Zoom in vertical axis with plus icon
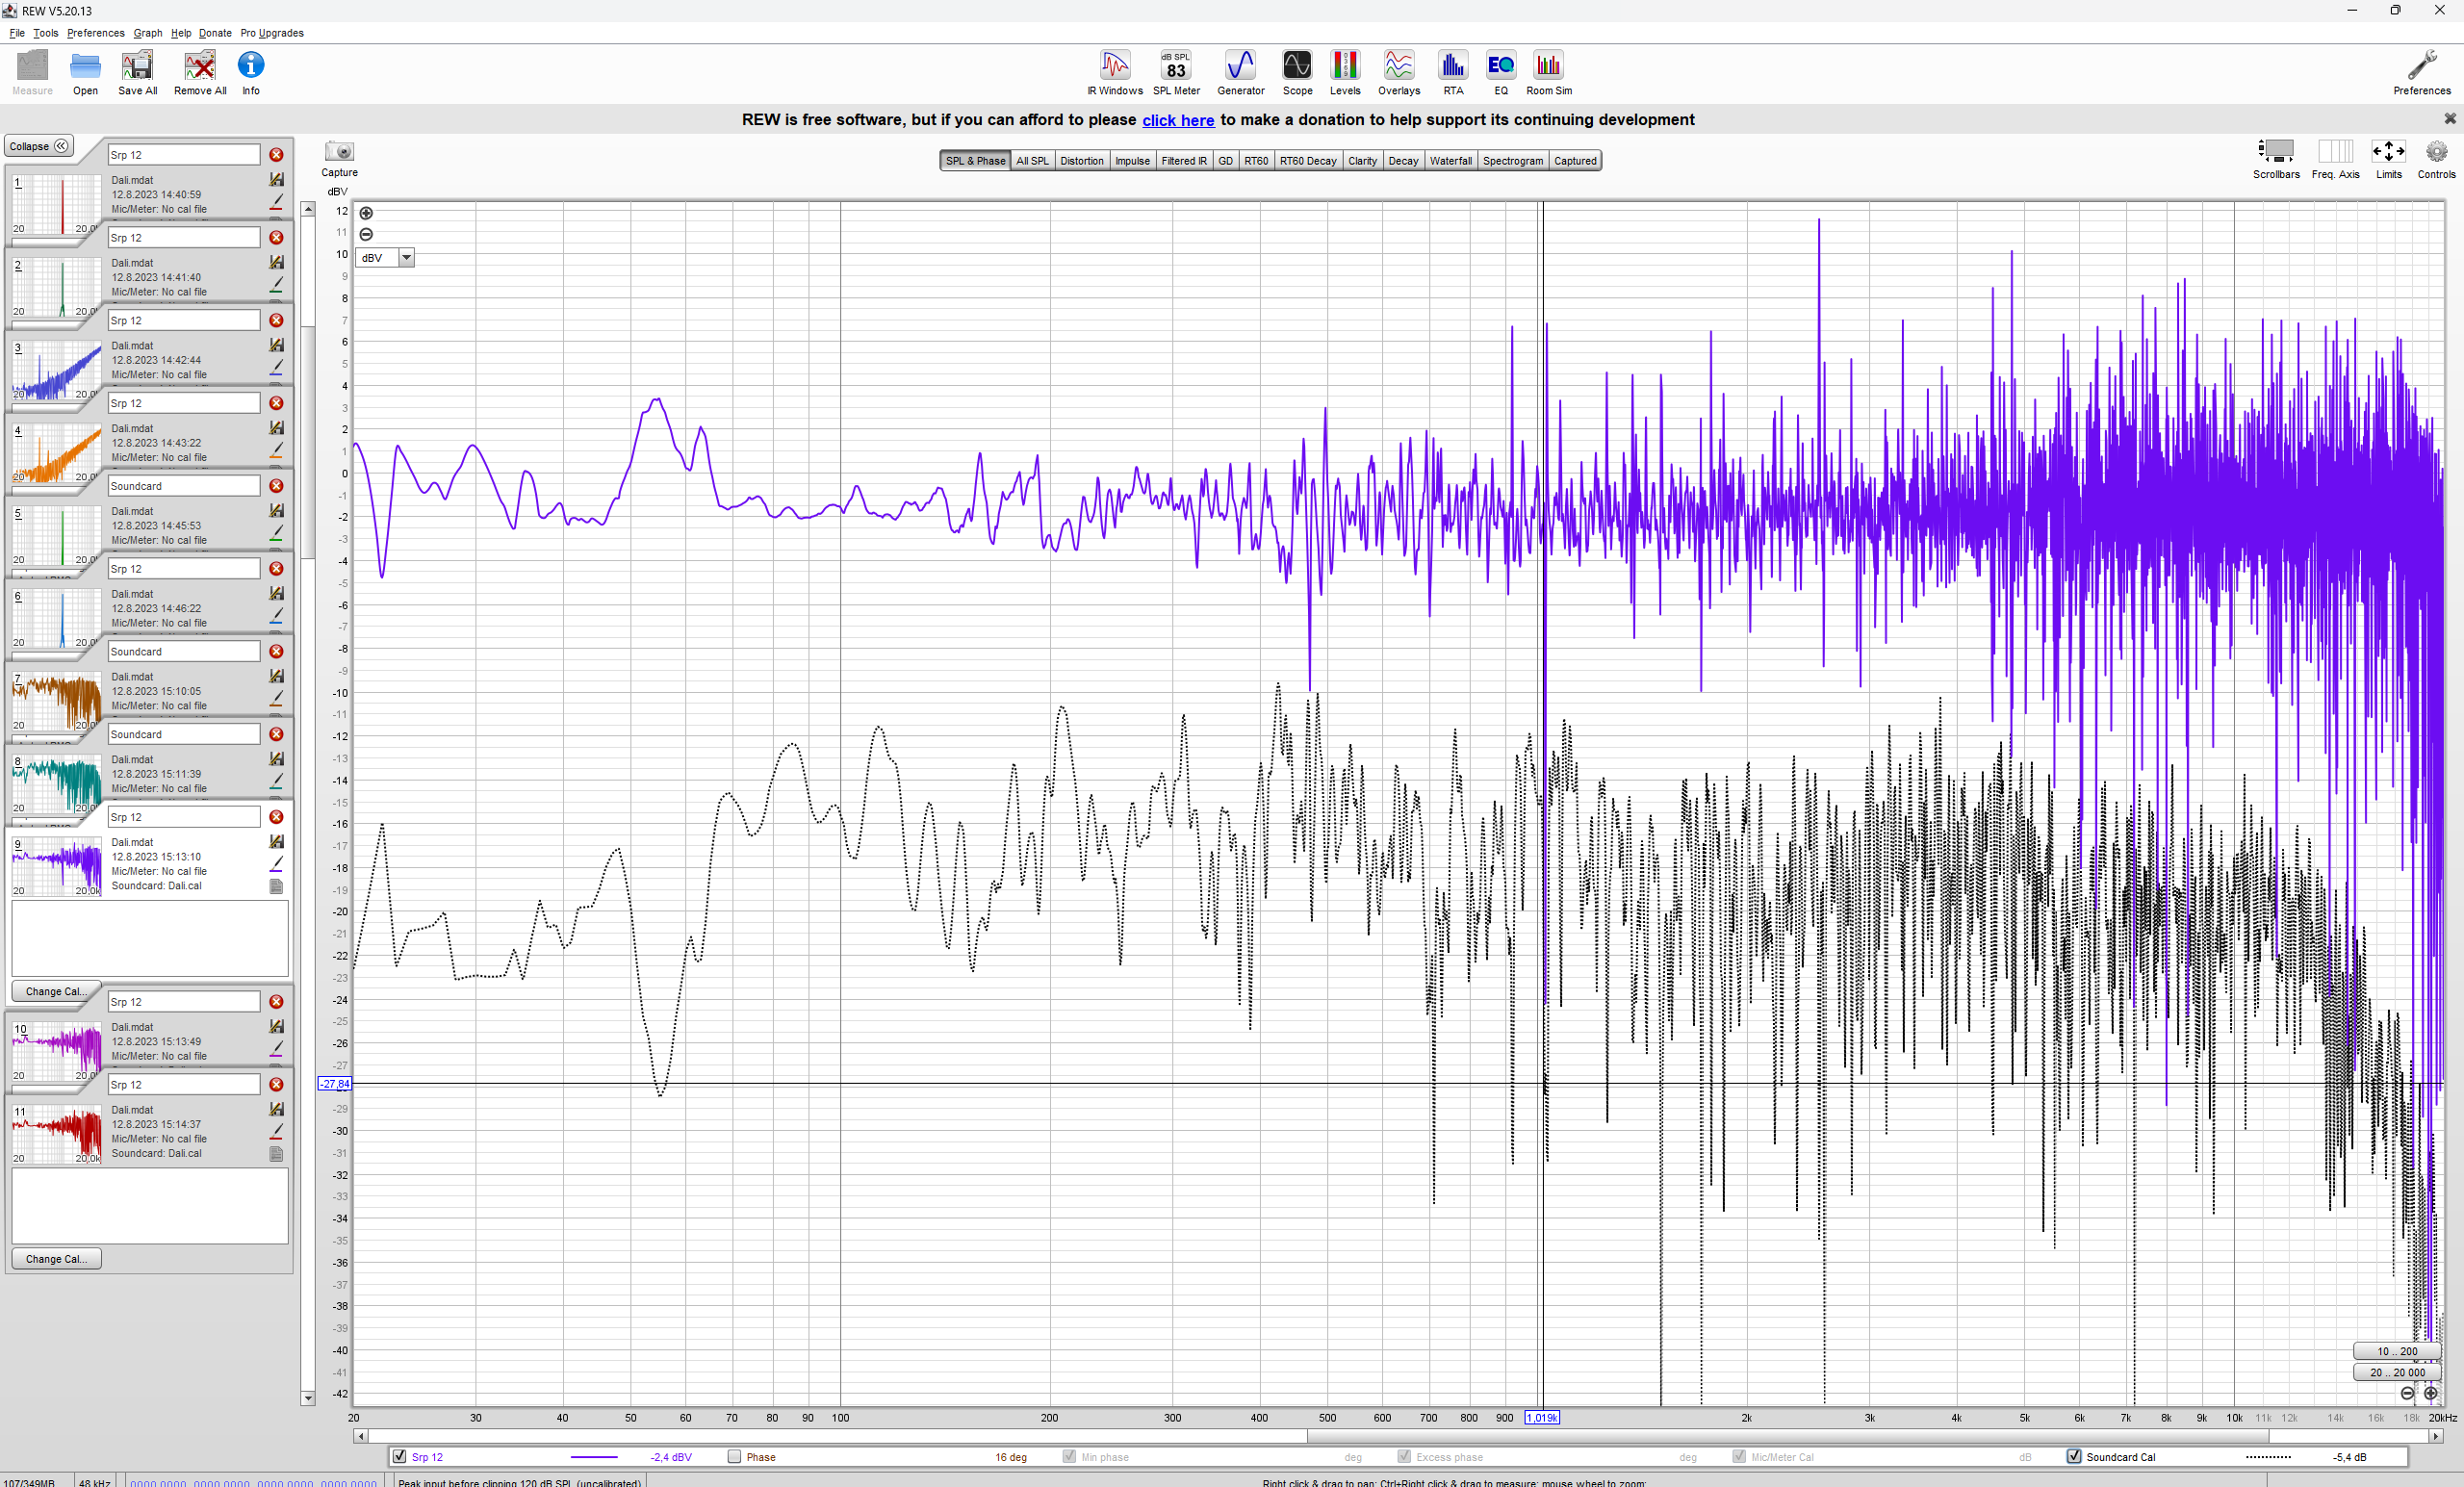The height and width of the screenshot is (1487, 2464). click(x=366, y=213)
